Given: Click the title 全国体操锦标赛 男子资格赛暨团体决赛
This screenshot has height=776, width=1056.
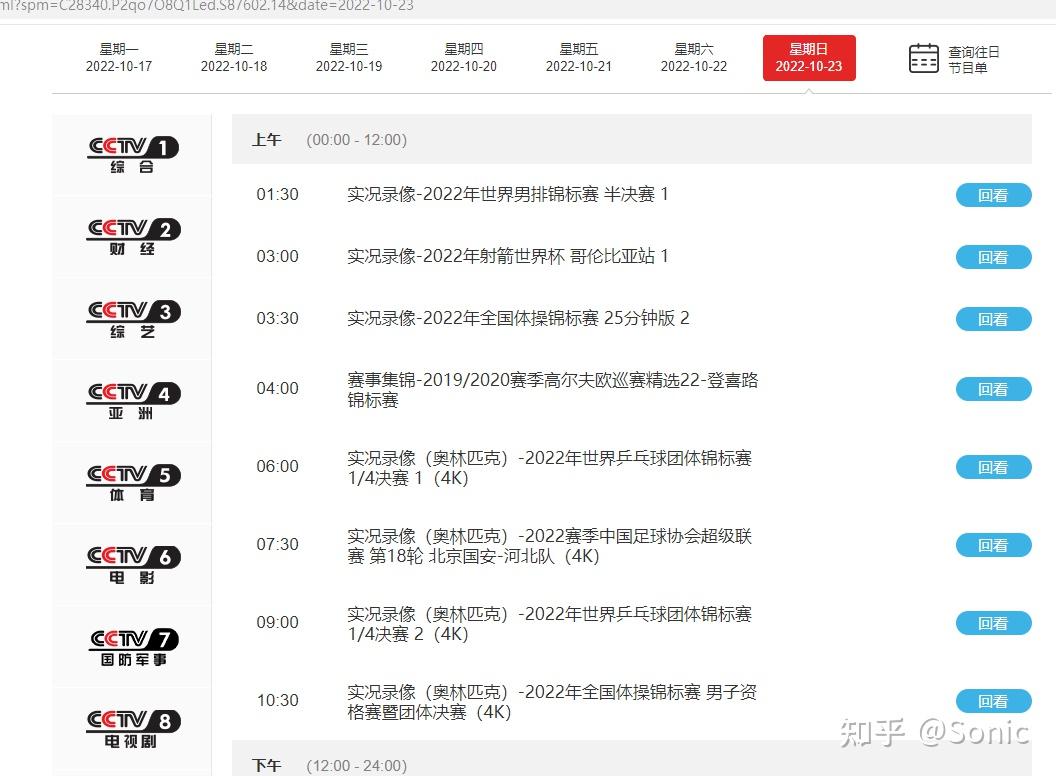Looking at the screenshot, I should (552, 703).
